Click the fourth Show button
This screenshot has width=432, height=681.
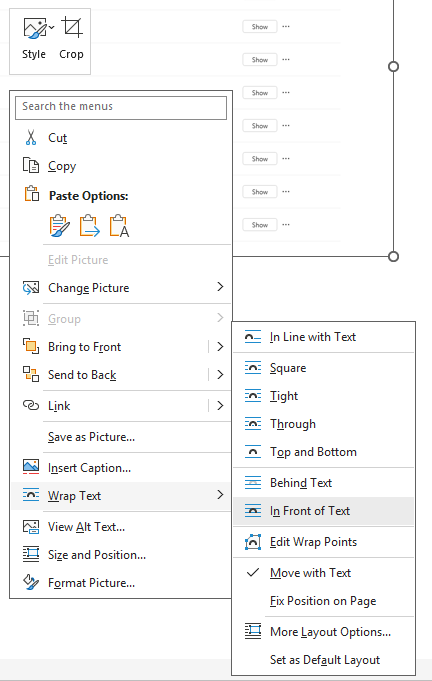tap(260, 126)
